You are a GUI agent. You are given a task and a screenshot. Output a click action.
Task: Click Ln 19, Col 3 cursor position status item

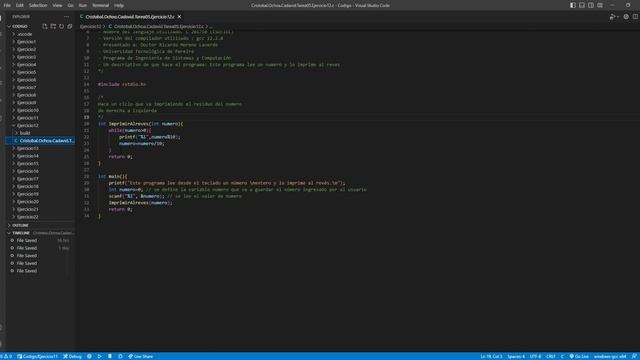pyautogui.click(x=491, y=356)
